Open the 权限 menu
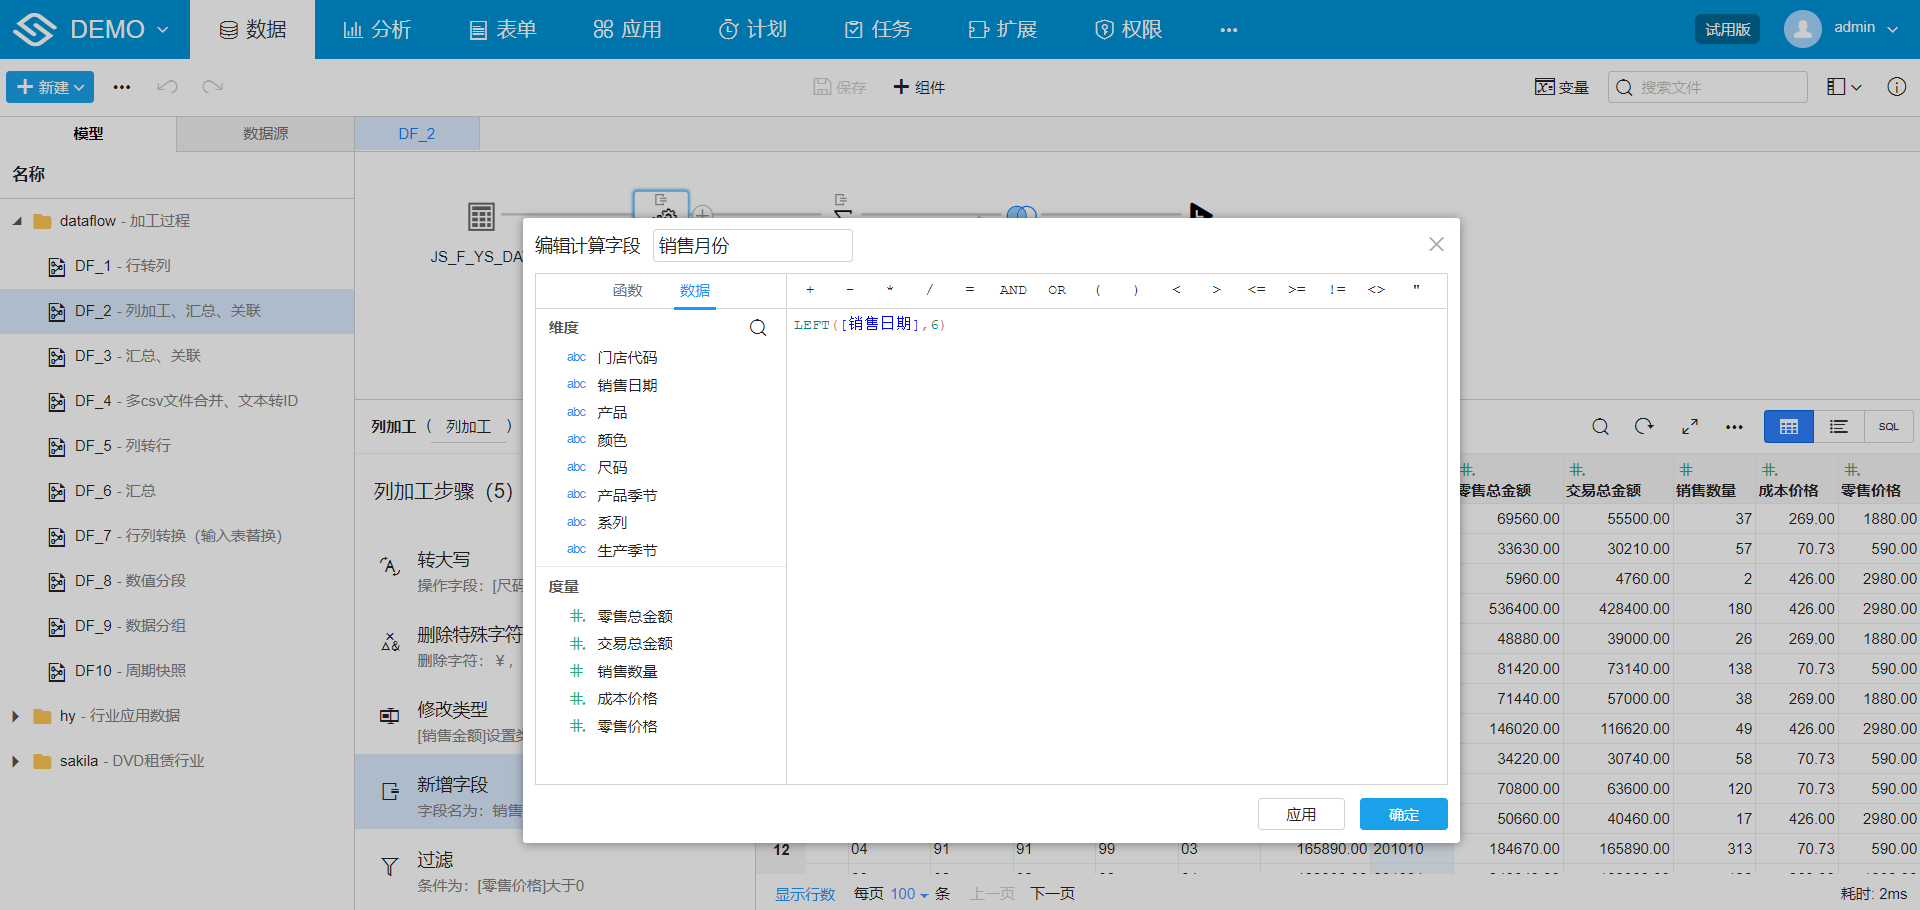Image resolution: width=1920 pixels, height=910 pixels. [x=1128, y=29]
